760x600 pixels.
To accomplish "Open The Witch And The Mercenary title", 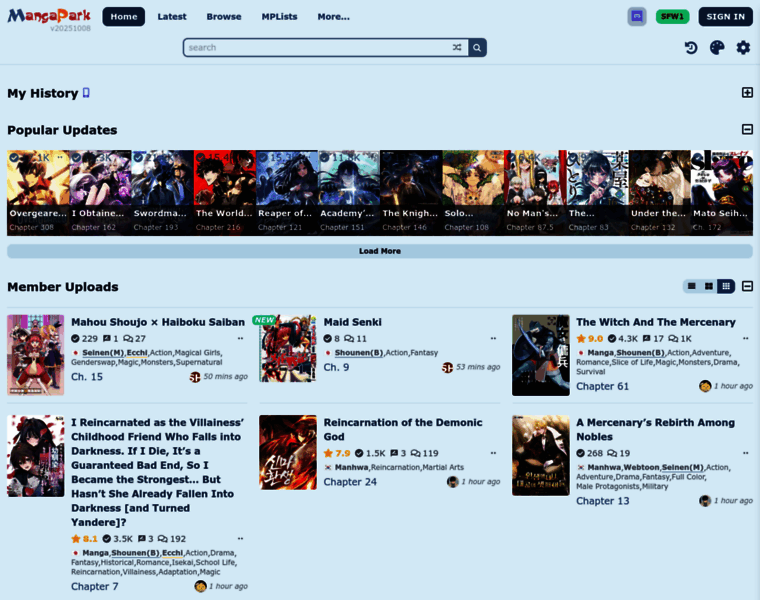I will point(656,322).
